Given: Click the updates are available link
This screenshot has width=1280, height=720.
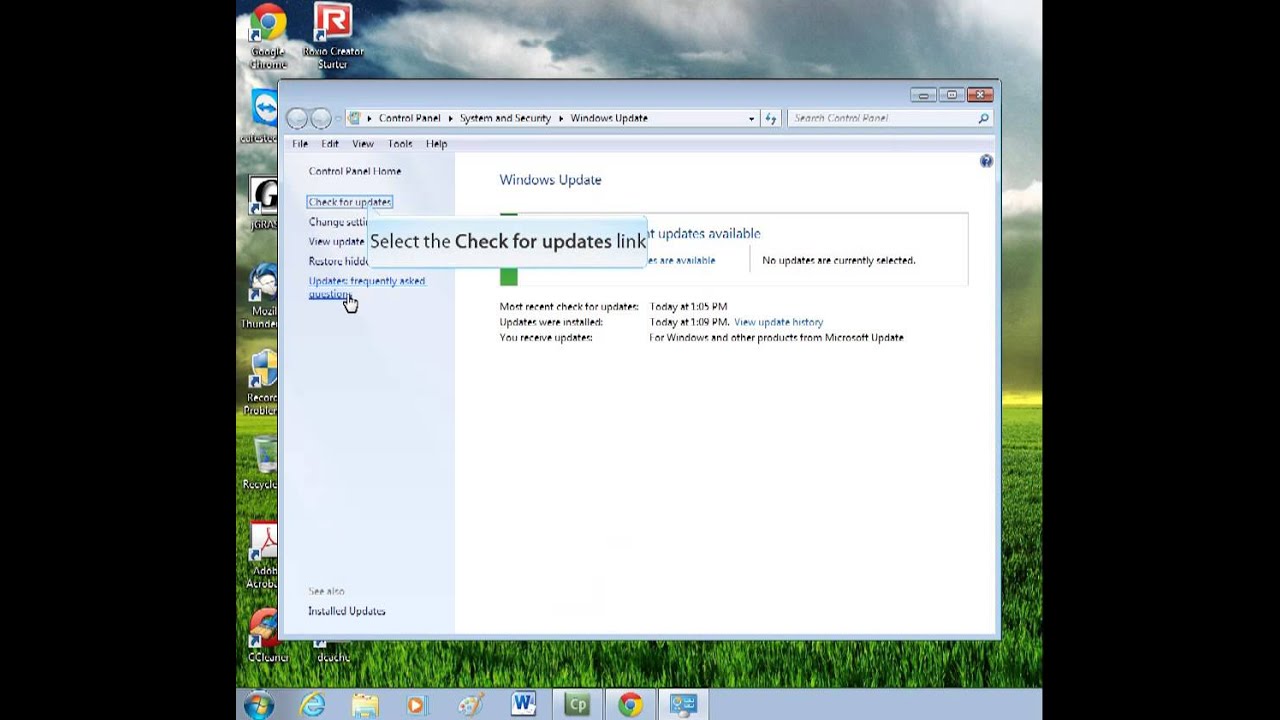Looking at the screenshot, I should (x=681, y=260).
